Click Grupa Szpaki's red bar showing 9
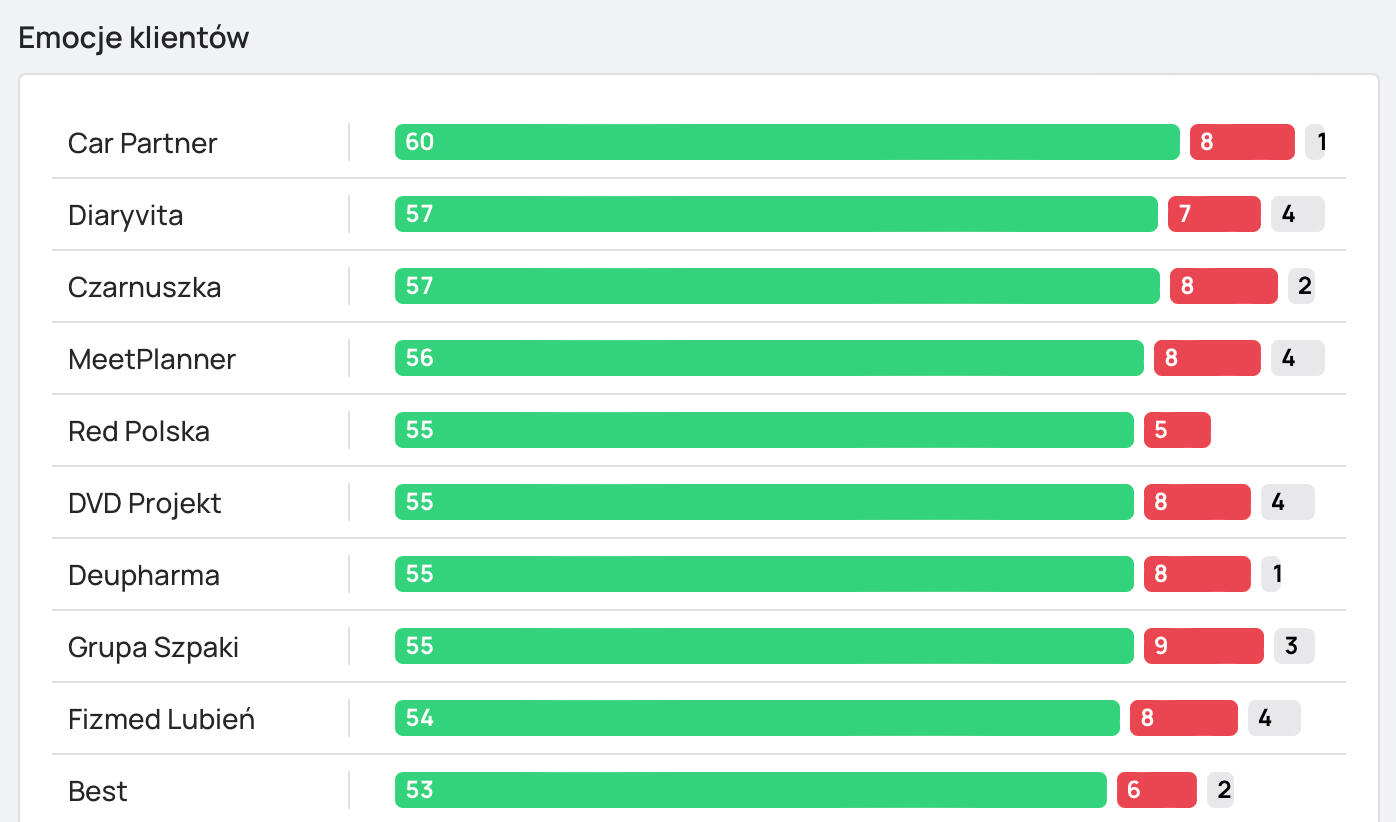This screenshot has width=1396, height=822. pos(1203,646)
